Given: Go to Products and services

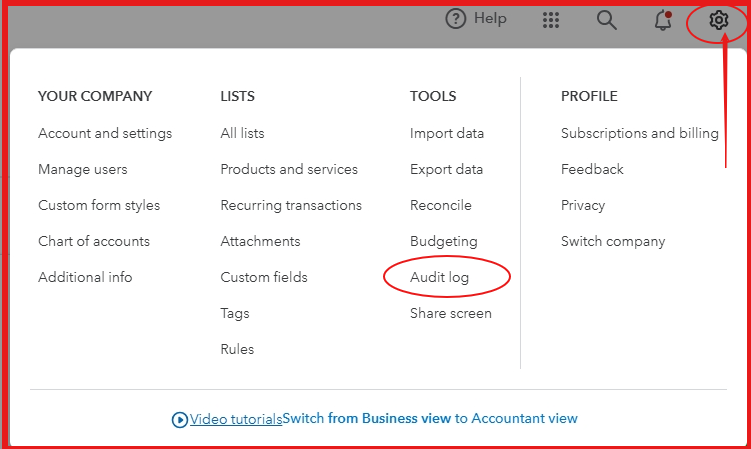Looking at the screenshot, I should coord(289,169).
